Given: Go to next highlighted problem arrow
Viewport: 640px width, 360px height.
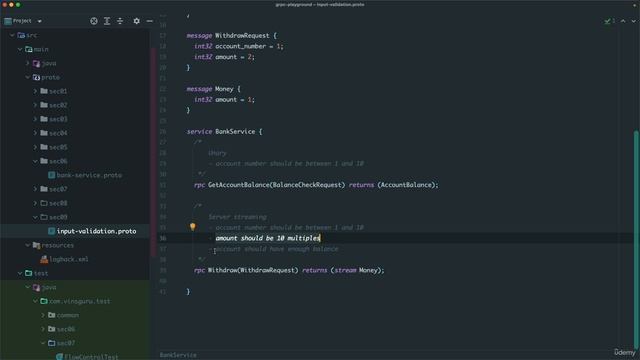Looking at the screenshot, I should (x=633, y=21).
